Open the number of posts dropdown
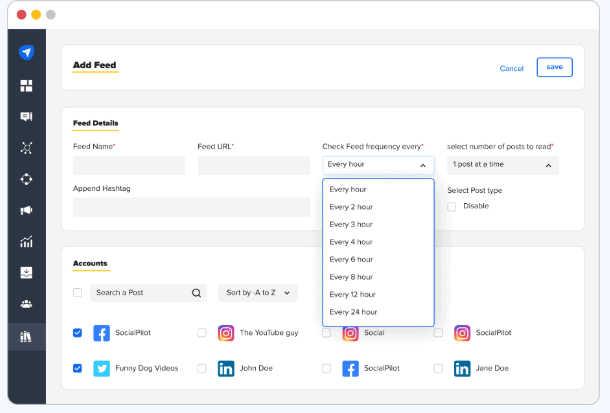 pos(502,165)
